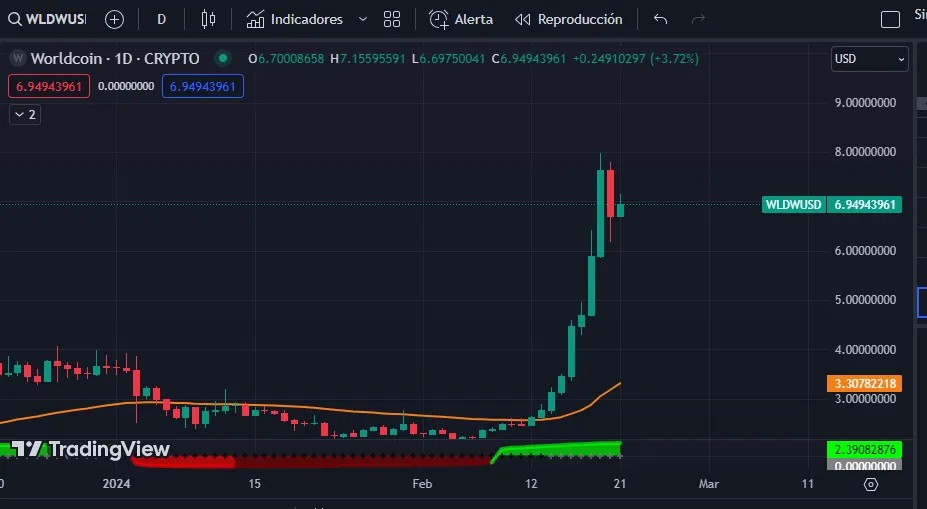This screenshot has height=509, width=927.
Task: Click the Worldcoin · 1D · CRYPTO title
Action: (x=115, y=59)
